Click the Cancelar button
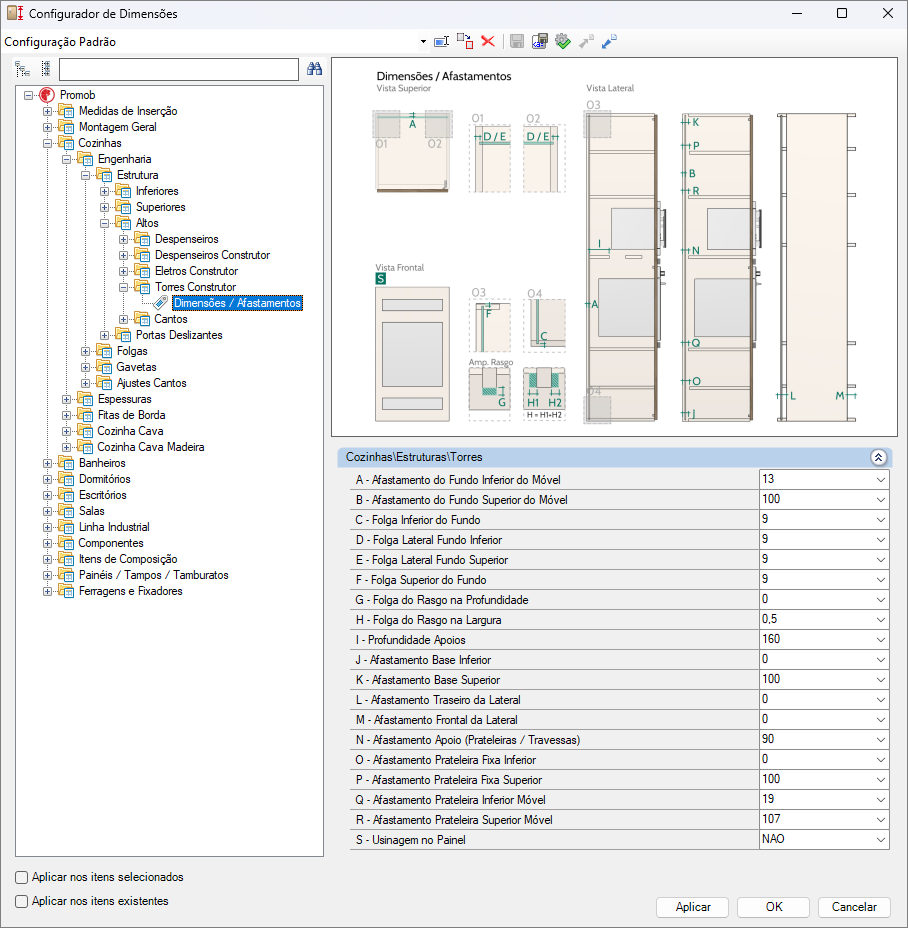The width and height of the screenshot is (908, 928). point(854,907)
